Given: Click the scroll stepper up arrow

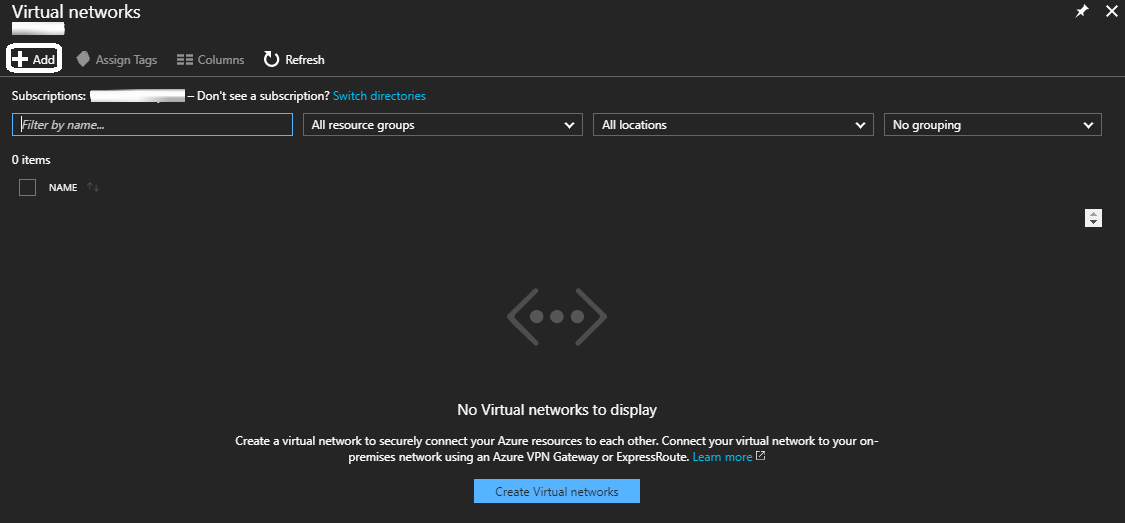Looking at the screenshot, I should (1093, 213).
